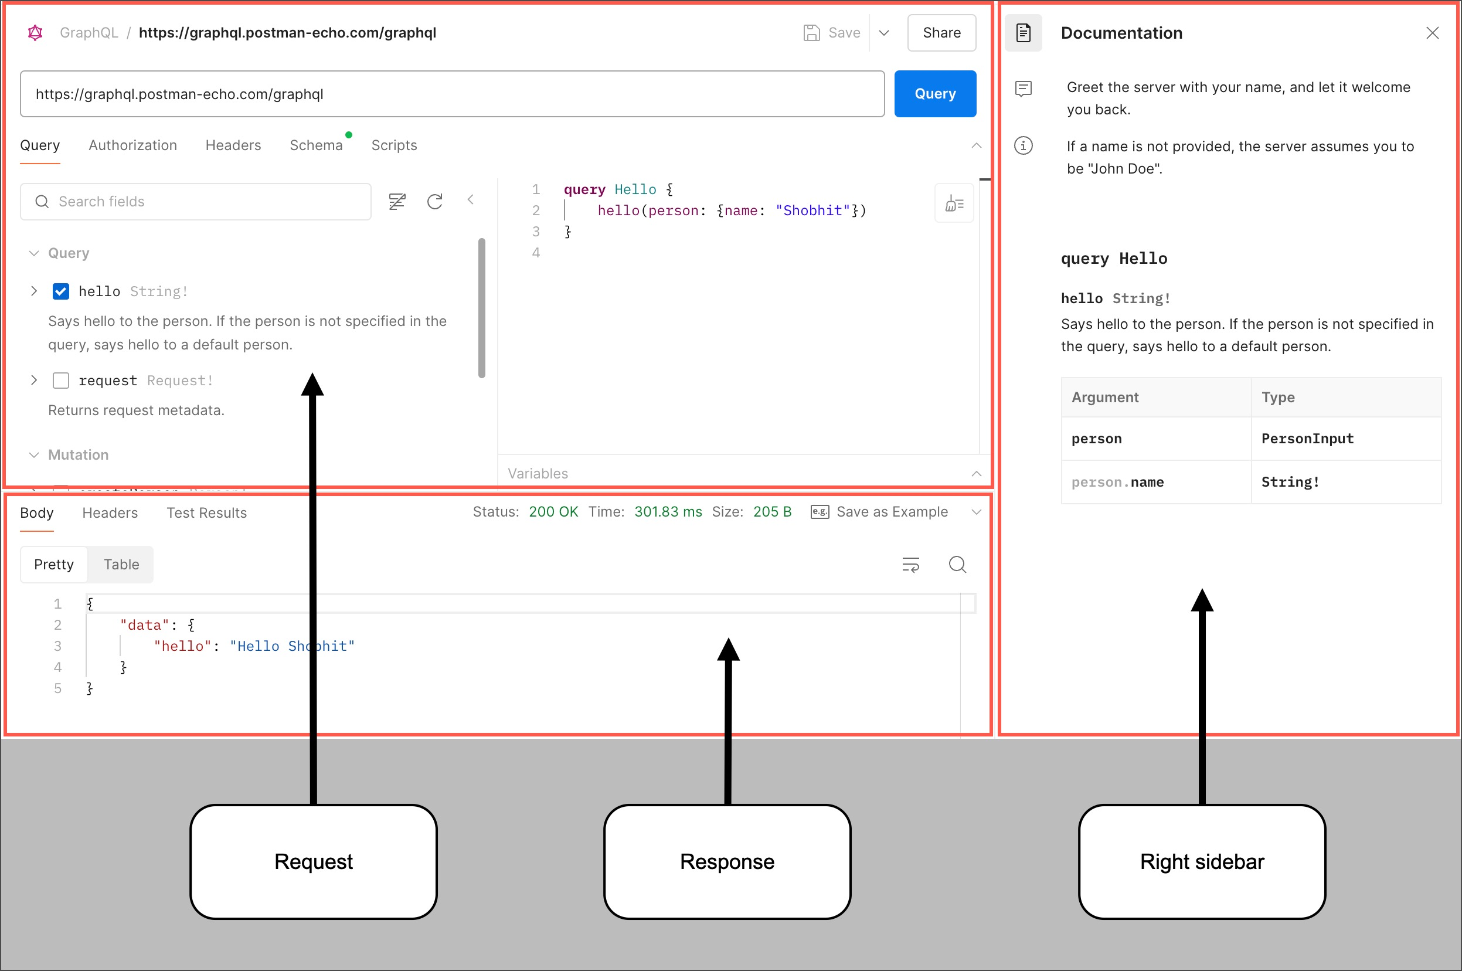
Task: Click inside the Search fields box
Action: pyautogui.click(x=195, y=201)
